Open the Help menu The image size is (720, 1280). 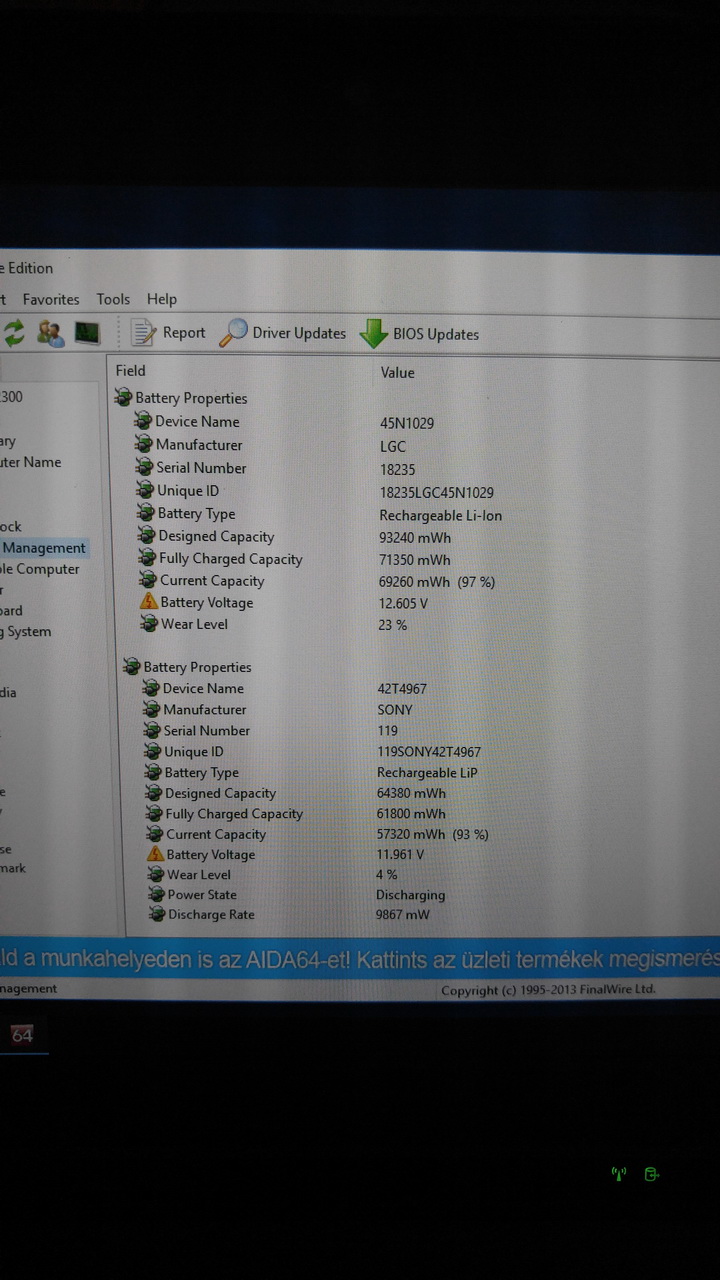click(162, 299)
